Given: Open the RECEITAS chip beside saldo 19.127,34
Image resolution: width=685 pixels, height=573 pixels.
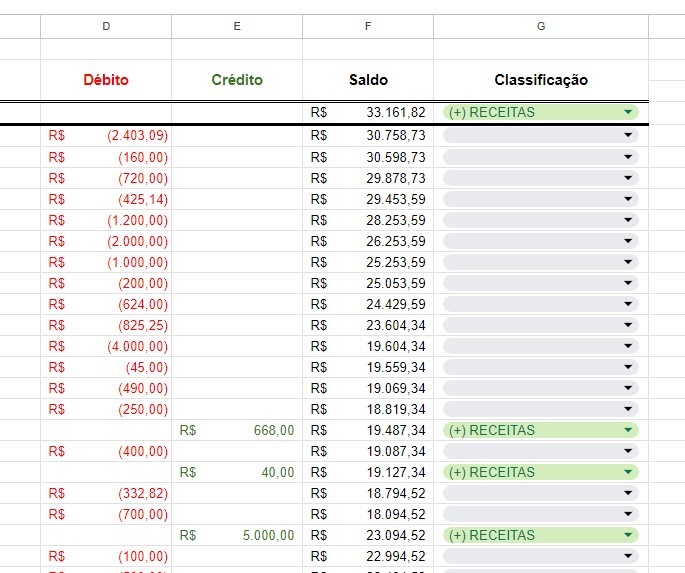Looking at the screenshot, I should pos(541,472).
